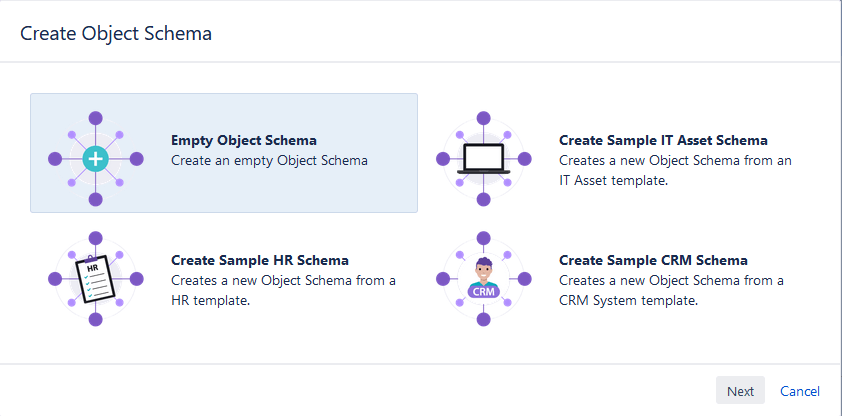Click the CRM badge label on avatar icon
The image size is (842, 416).
click(483, 291)
